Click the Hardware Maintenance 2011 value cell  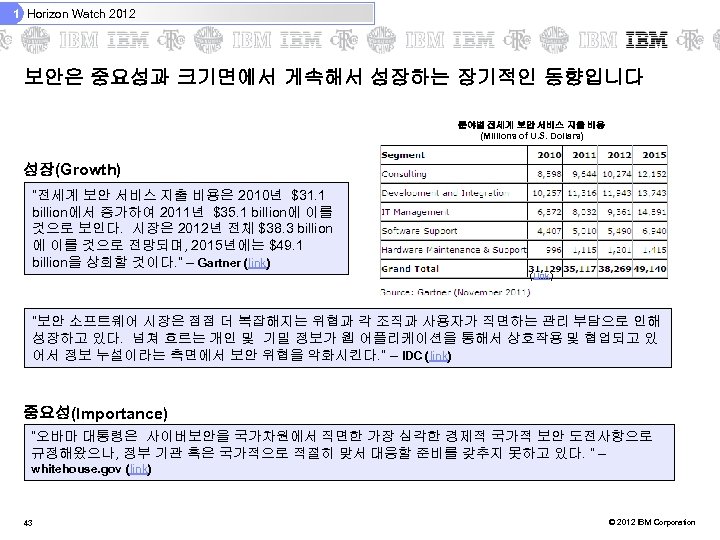coord(580,249)
